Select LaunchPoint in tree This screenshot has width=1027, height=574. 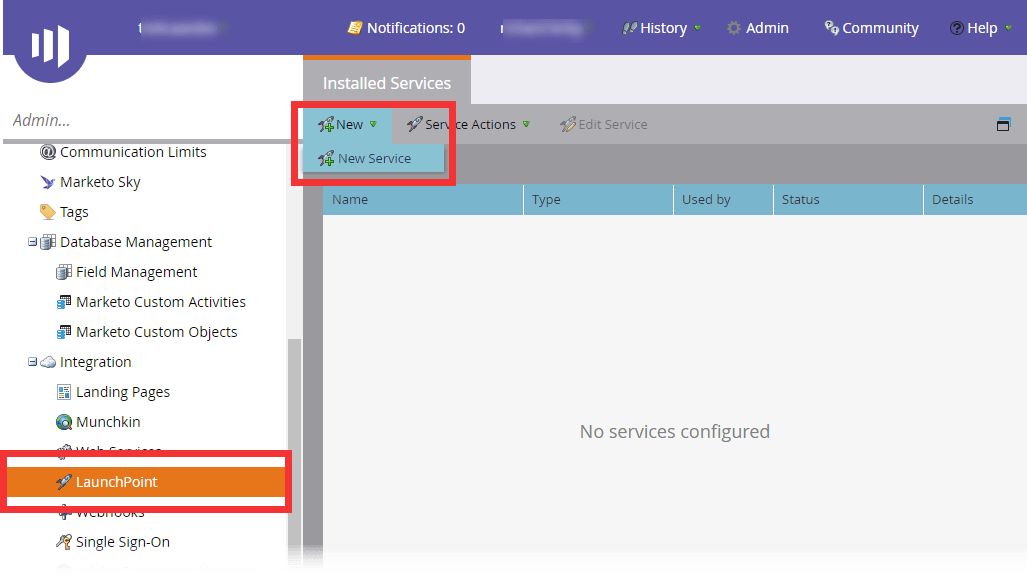point(146,482)
